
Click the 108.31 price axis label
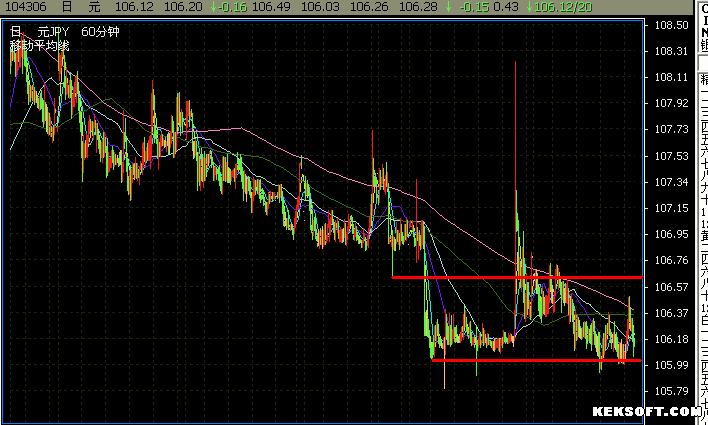pos(671,51)
